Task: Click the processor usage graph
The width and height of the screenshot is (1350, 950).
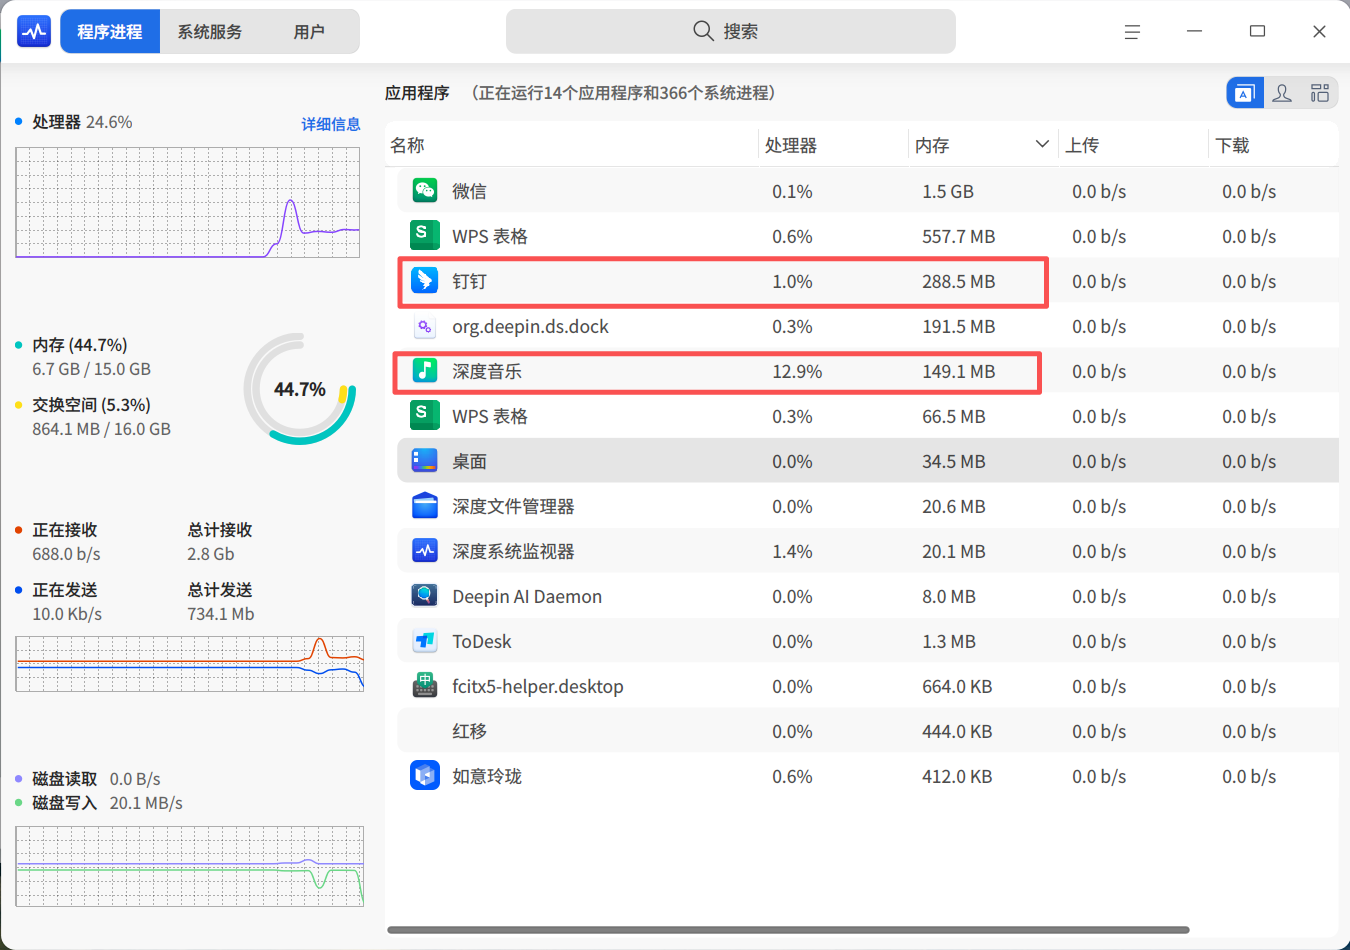Action: [188, 202]
